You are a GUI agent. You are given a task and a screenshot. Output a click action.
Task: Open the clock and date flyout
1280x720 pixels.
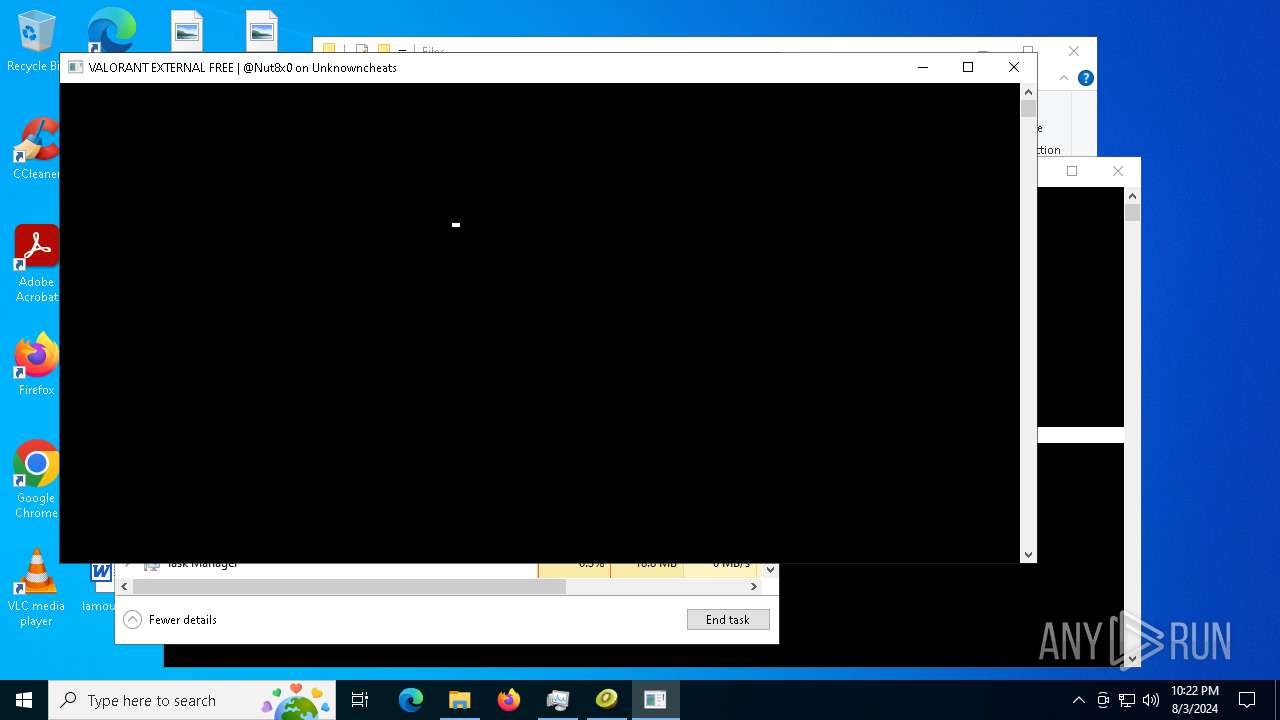coord(1194,700)
